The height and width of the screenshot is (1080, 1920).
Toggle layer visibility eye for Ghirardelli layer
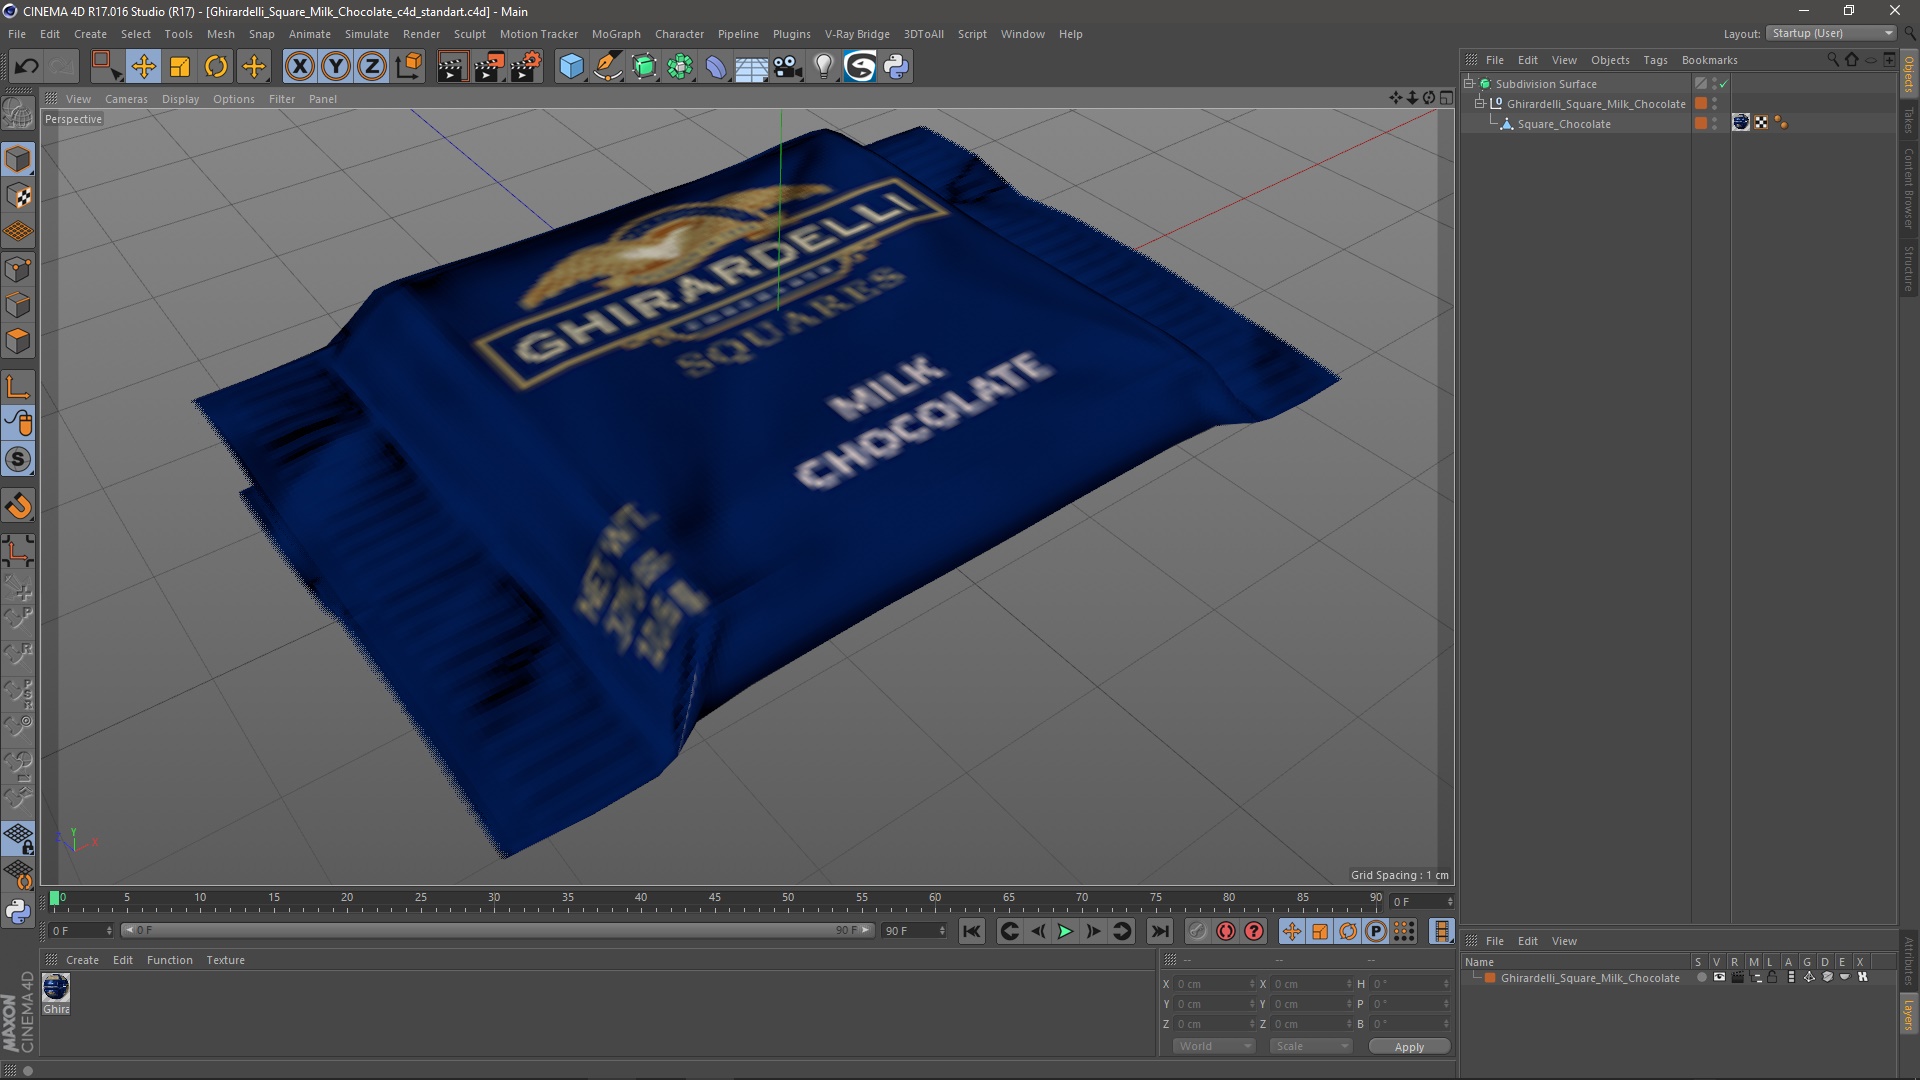[1719, 977]
